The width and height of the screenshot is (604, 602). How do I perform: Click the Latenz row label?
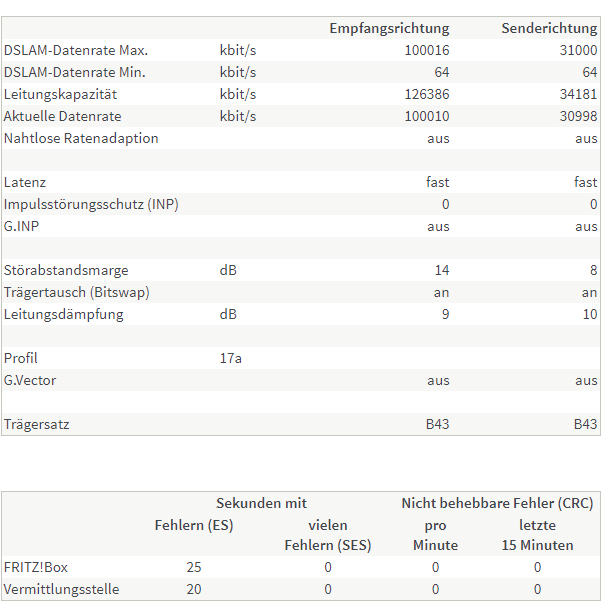tap(25, 183)
